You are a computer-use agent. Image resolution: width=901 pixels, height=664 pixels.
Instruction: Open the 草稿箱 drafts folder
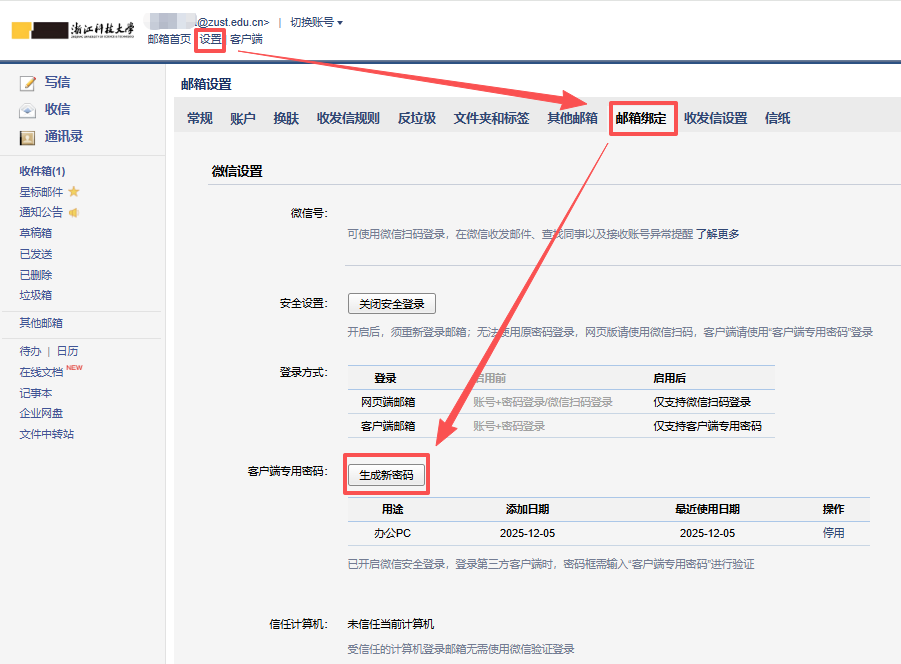[x=36, y=233]
